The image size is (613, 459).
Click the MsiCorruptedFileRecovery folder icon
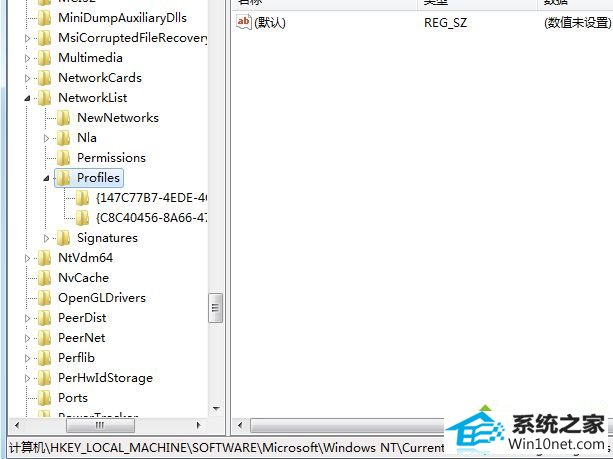[x=44, y=38]
